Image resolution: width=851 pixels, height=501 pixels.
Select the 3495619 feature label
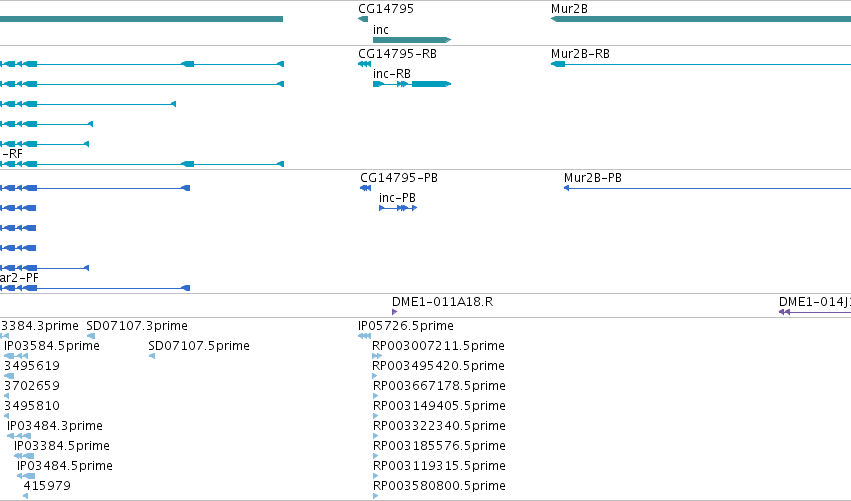[31, 366]
